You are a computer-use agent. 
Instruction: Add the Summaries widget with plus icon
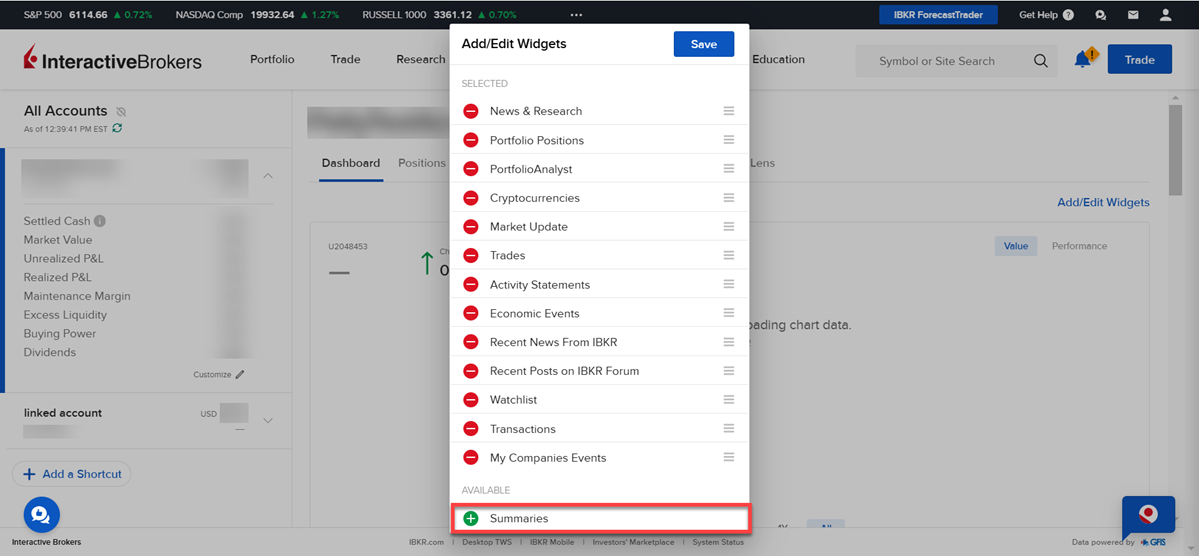click(471, 519)
